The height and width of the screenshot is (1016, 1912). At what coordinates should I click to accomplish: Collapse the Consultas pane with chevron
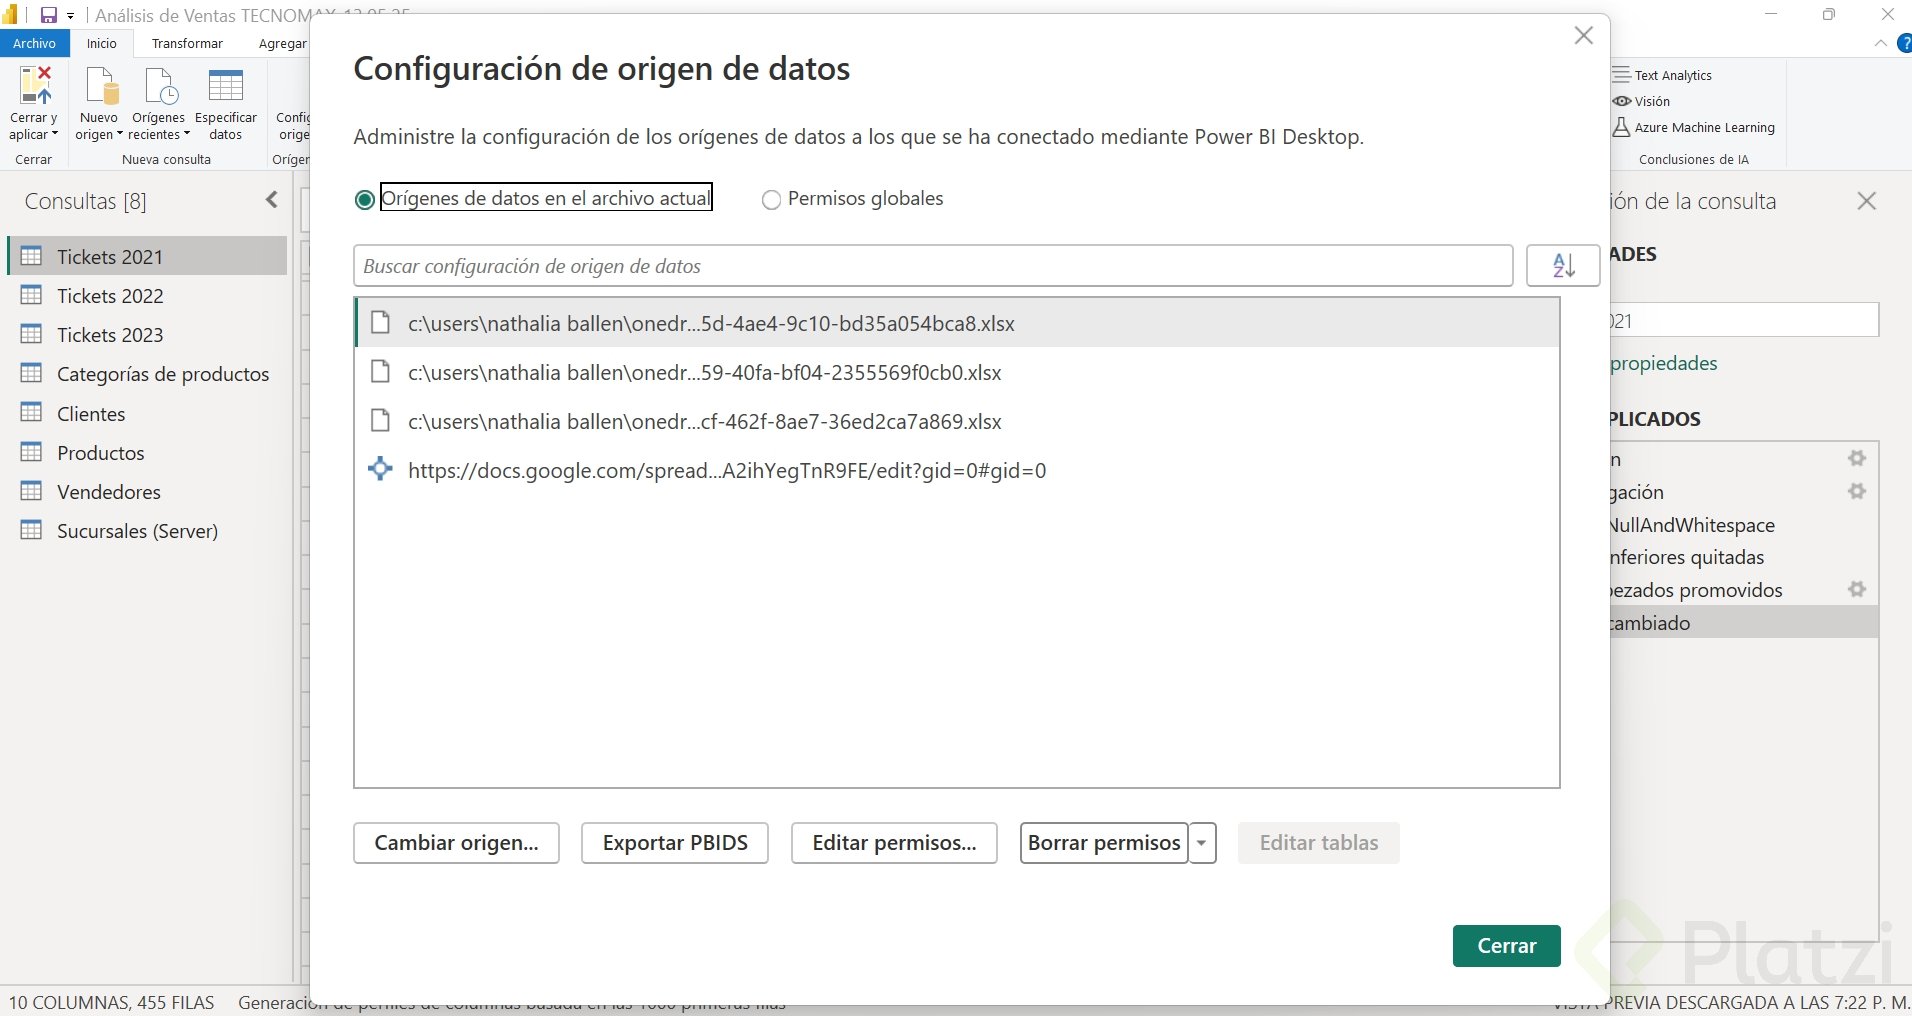(272, 200)
